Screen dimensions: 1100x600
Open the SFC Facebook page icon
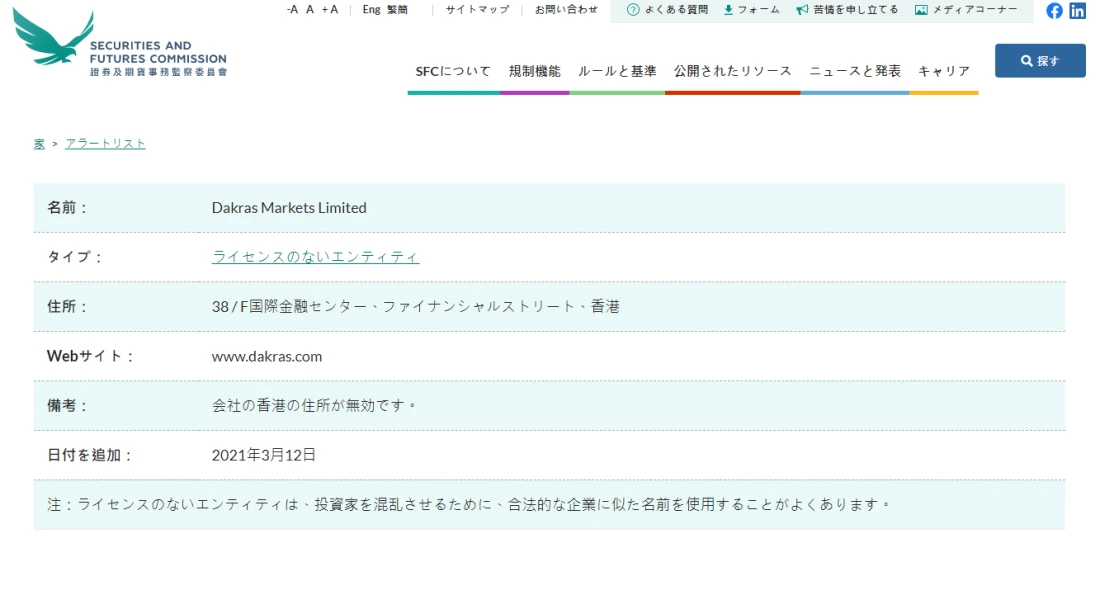[x=1054, y=10]
